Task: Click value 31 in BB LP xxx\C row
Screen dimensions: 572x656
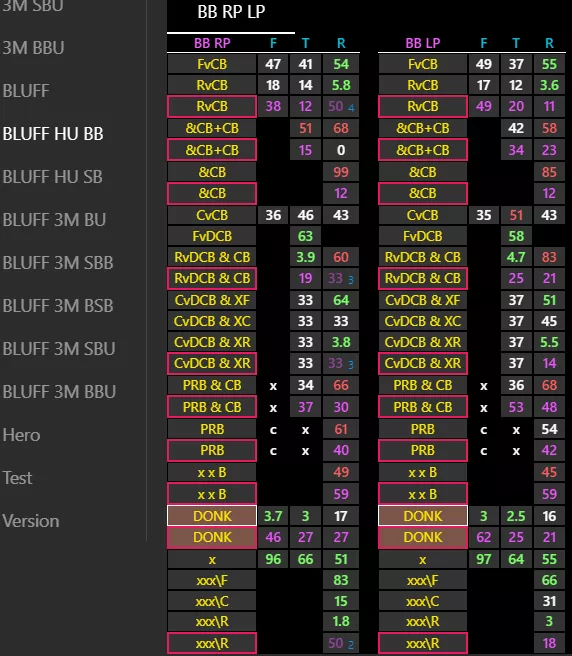Action: (549, 601)
